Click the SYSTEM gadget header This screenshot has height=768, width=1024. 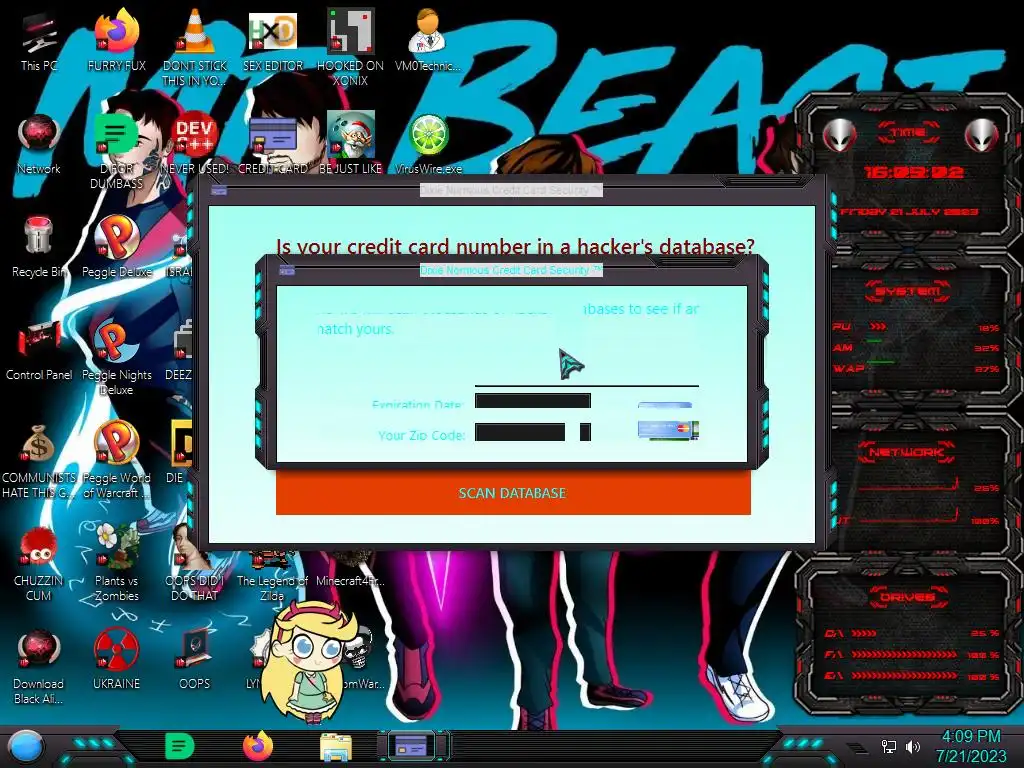click(908, 291)
